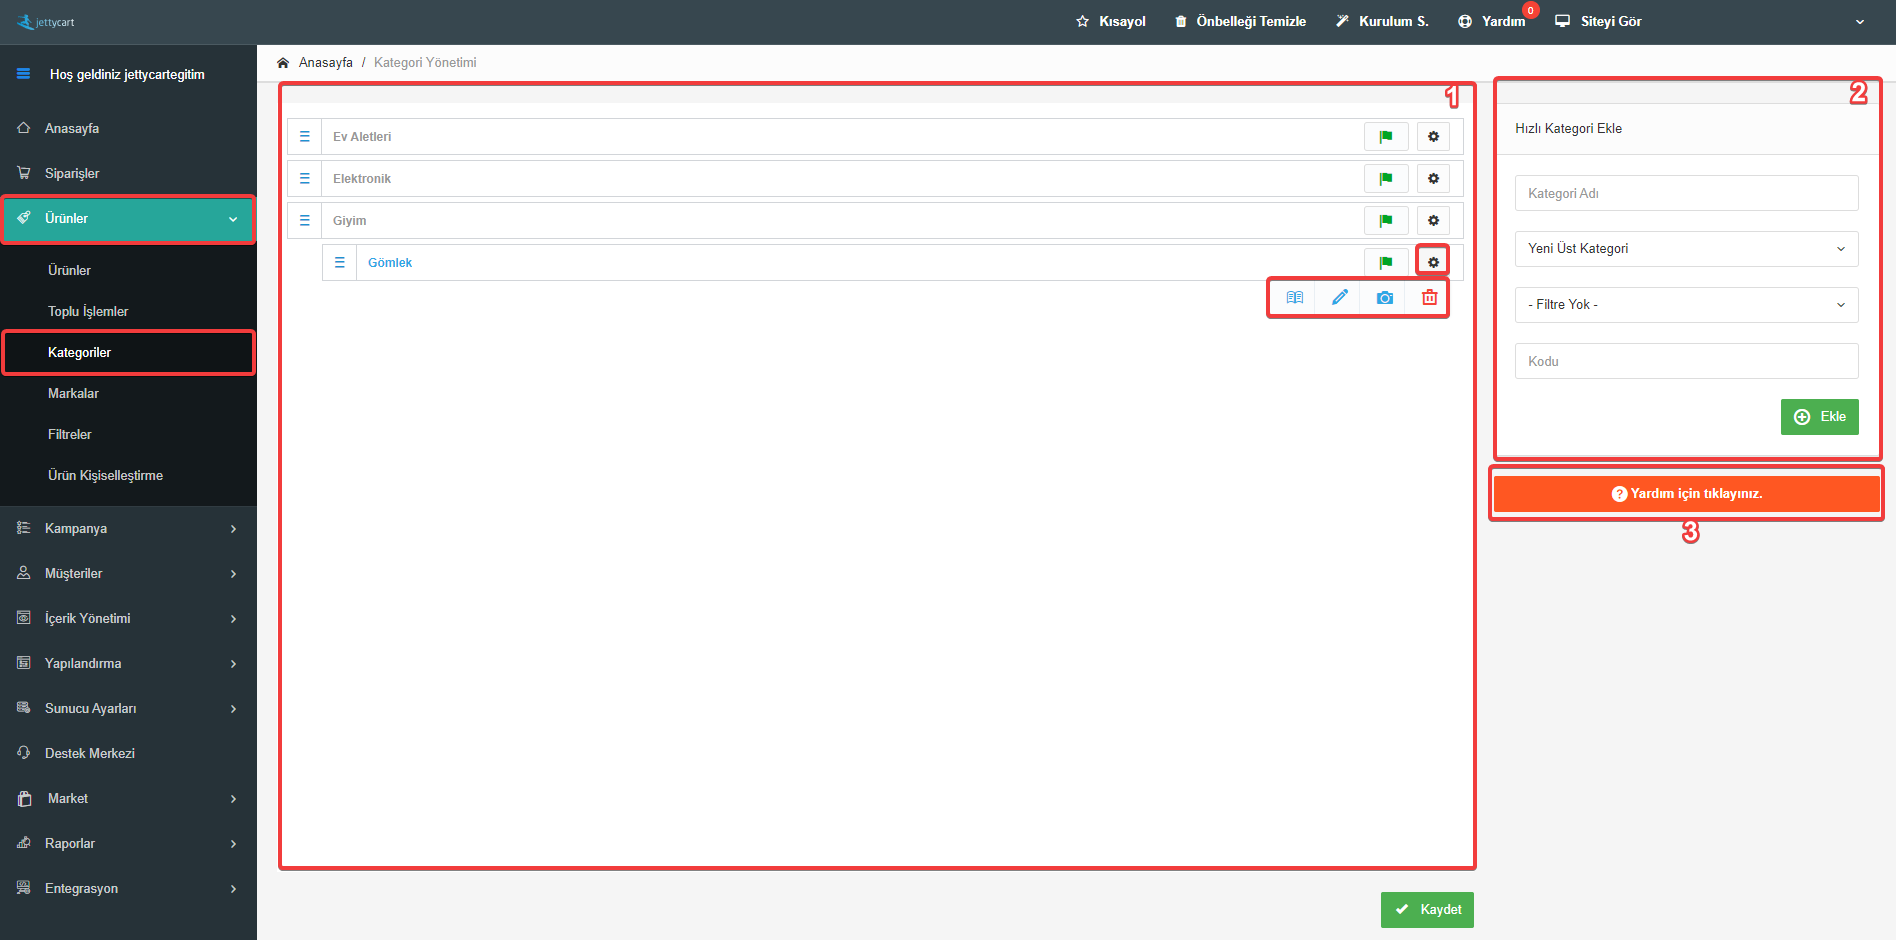Click the jettycart logo
Screen dimensions: 1896x940
pos(46,22)
